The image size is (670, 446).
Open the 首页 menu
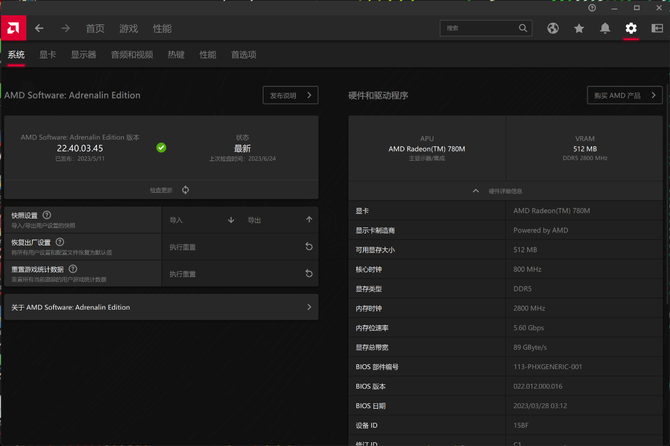95,29
